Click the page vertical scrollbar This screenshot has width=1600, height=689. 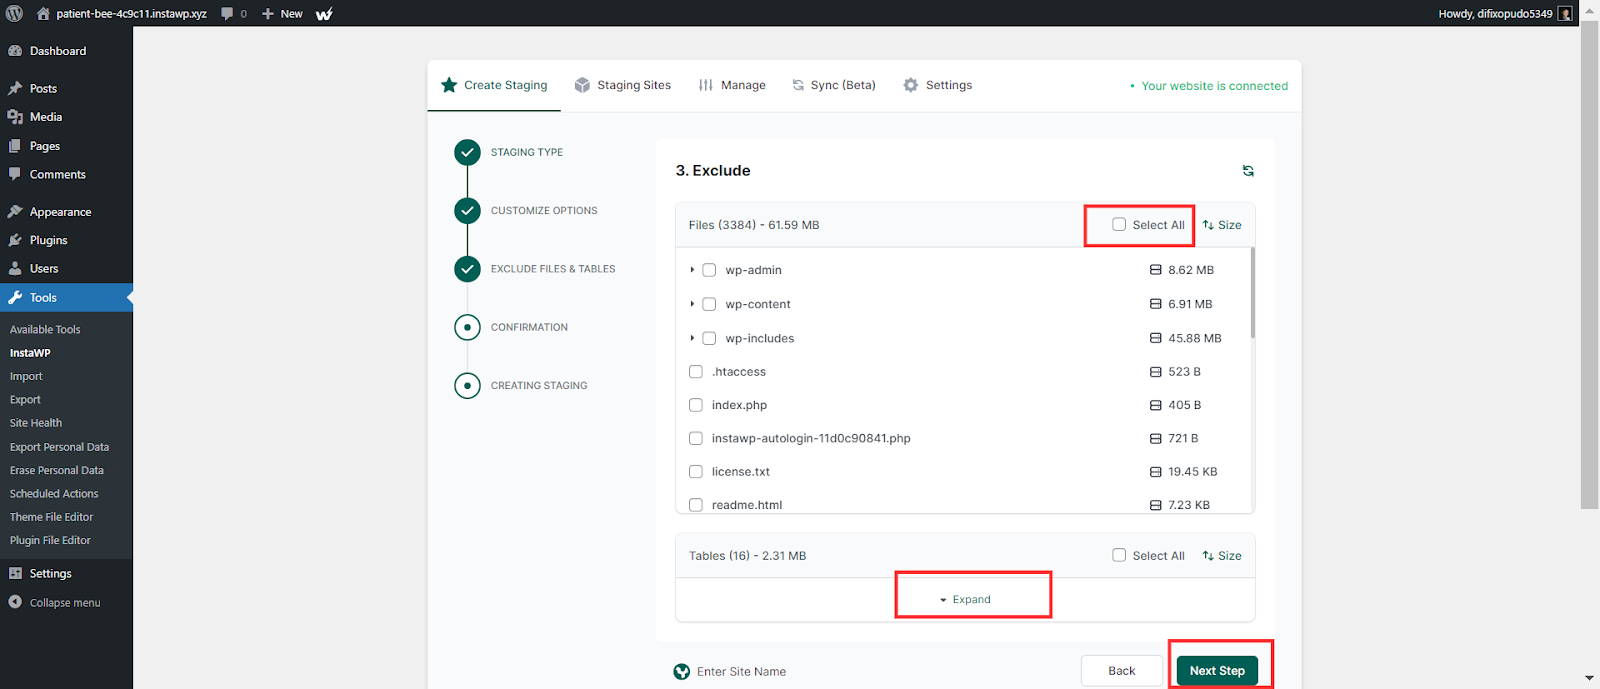point(1589,265)
